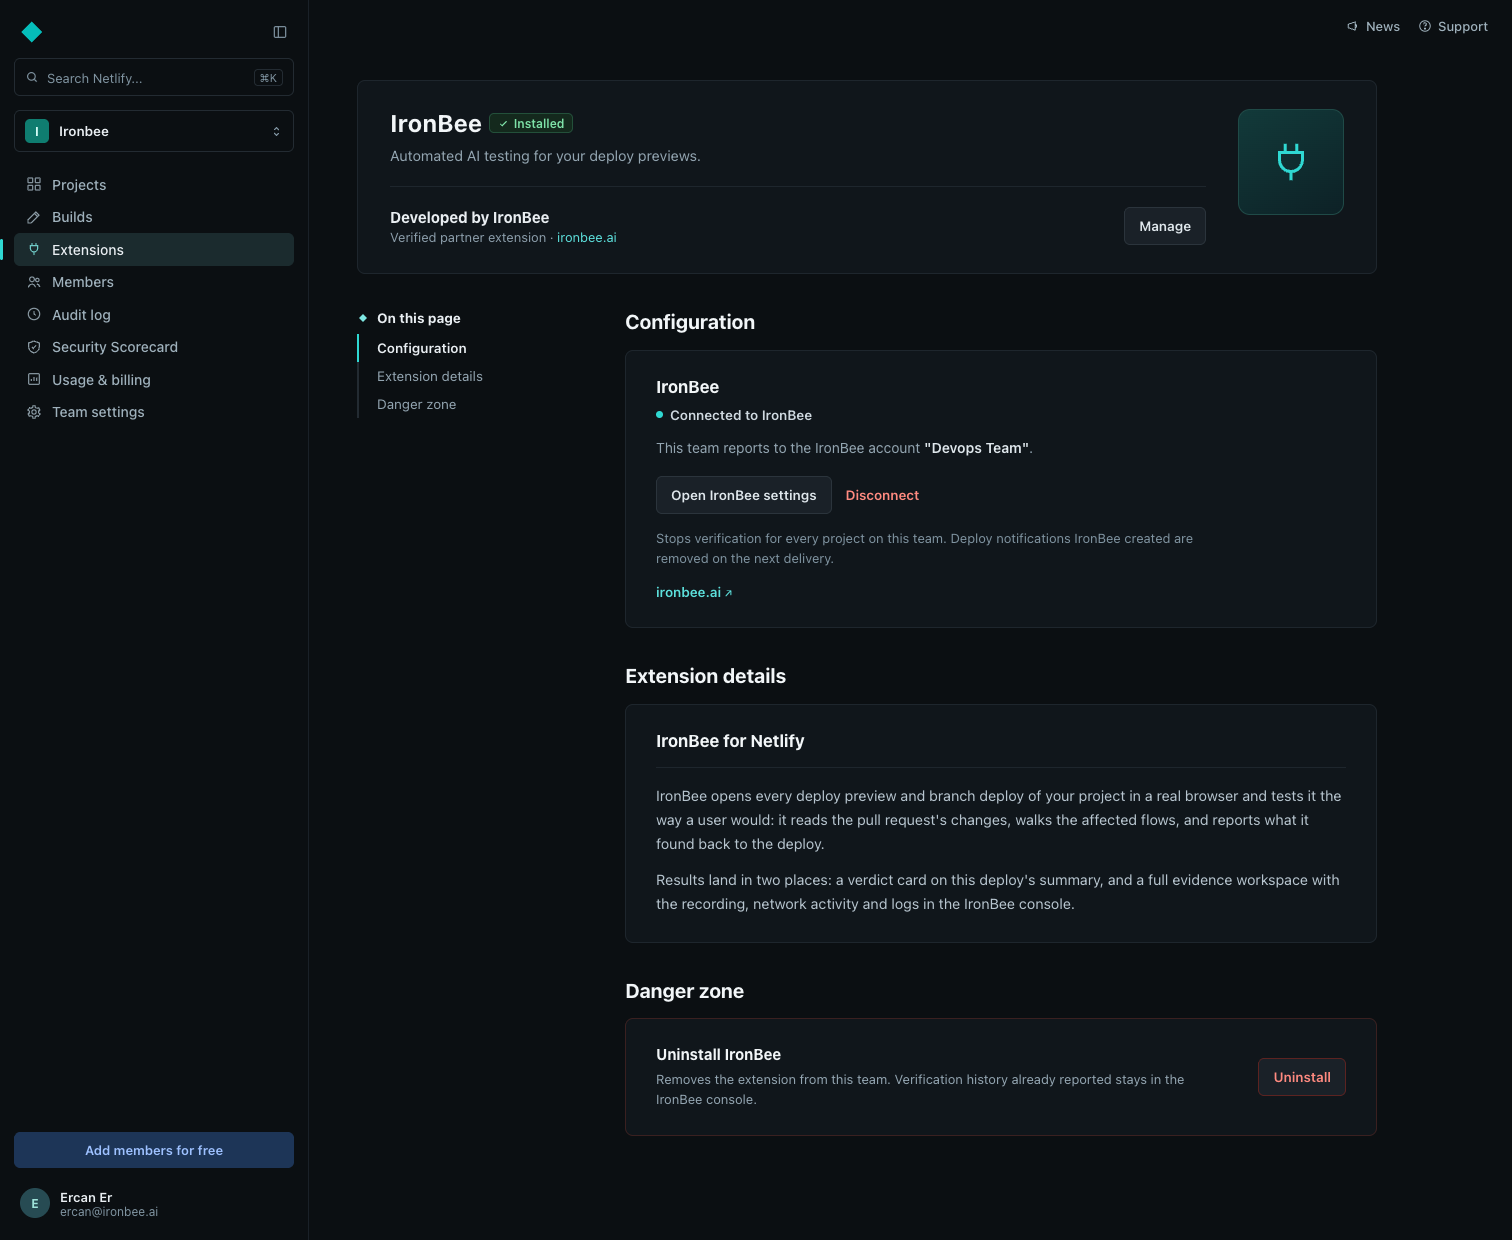Click Add members for free
Viewport: 1512px width, 1240px height.
(154, 1150)
